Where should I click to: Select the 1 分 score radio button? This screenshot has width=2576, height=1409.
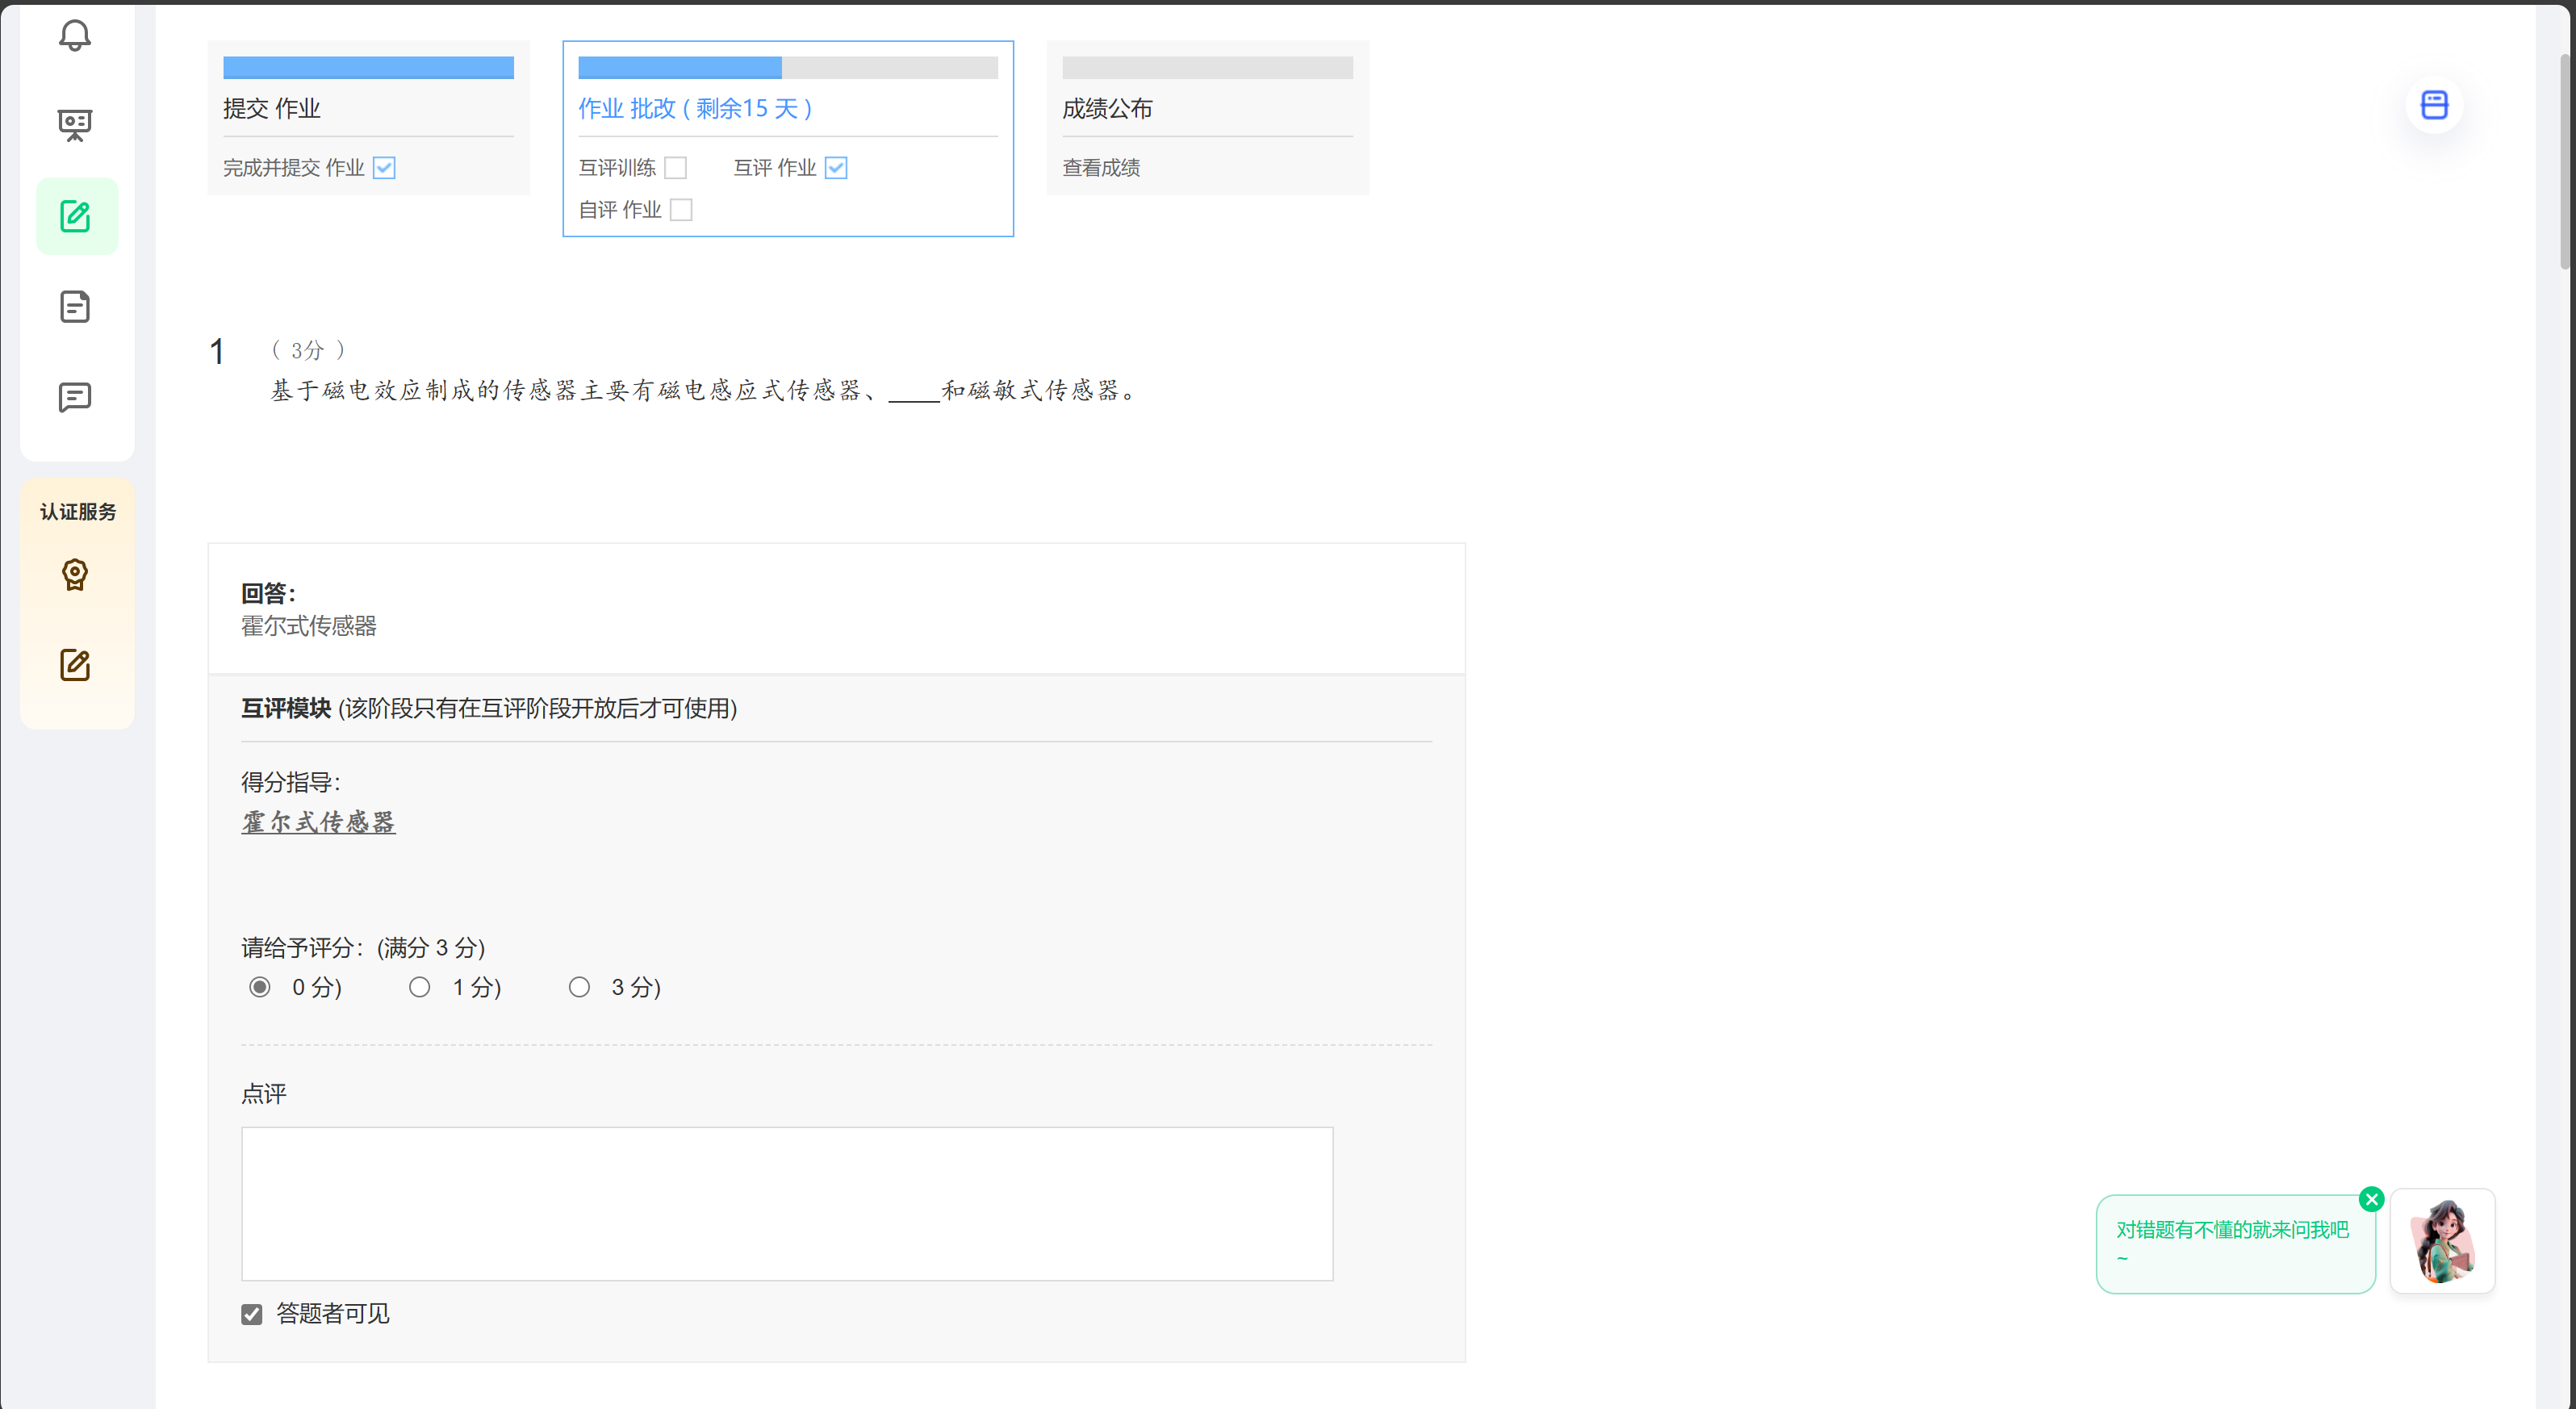(420, 987)
